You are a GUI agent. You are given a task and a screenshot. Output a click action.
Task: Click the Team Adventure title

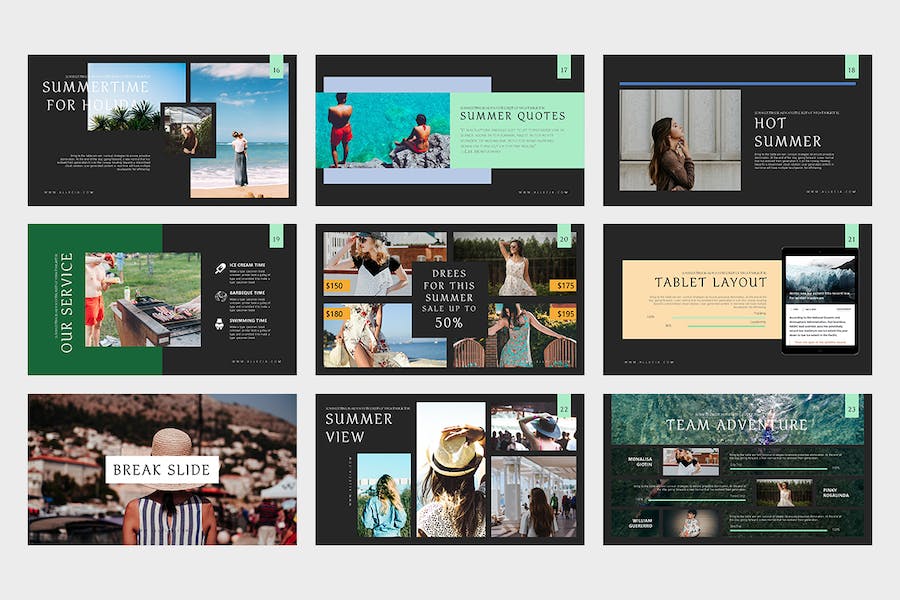(736, 425)
